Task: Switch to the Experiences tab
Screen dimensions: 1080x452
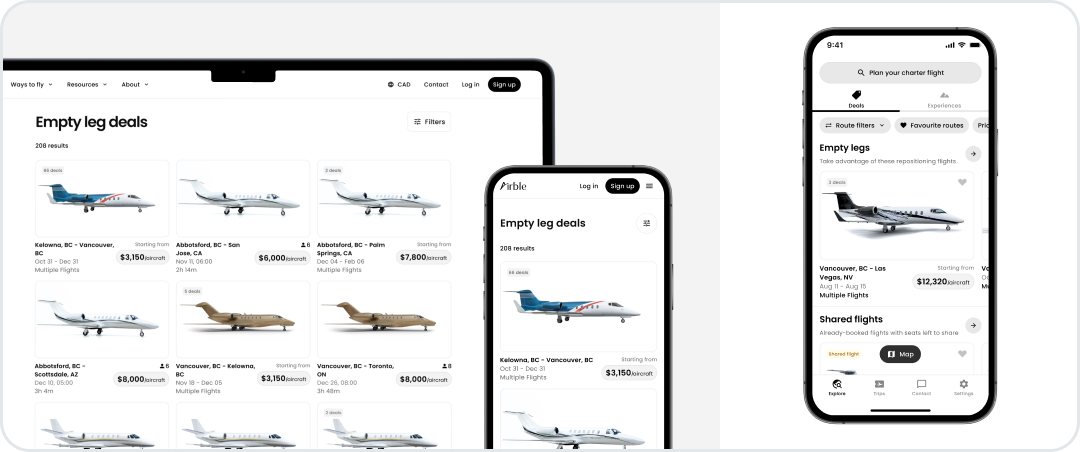Action: pyautogui.click(x=944, y=100)
